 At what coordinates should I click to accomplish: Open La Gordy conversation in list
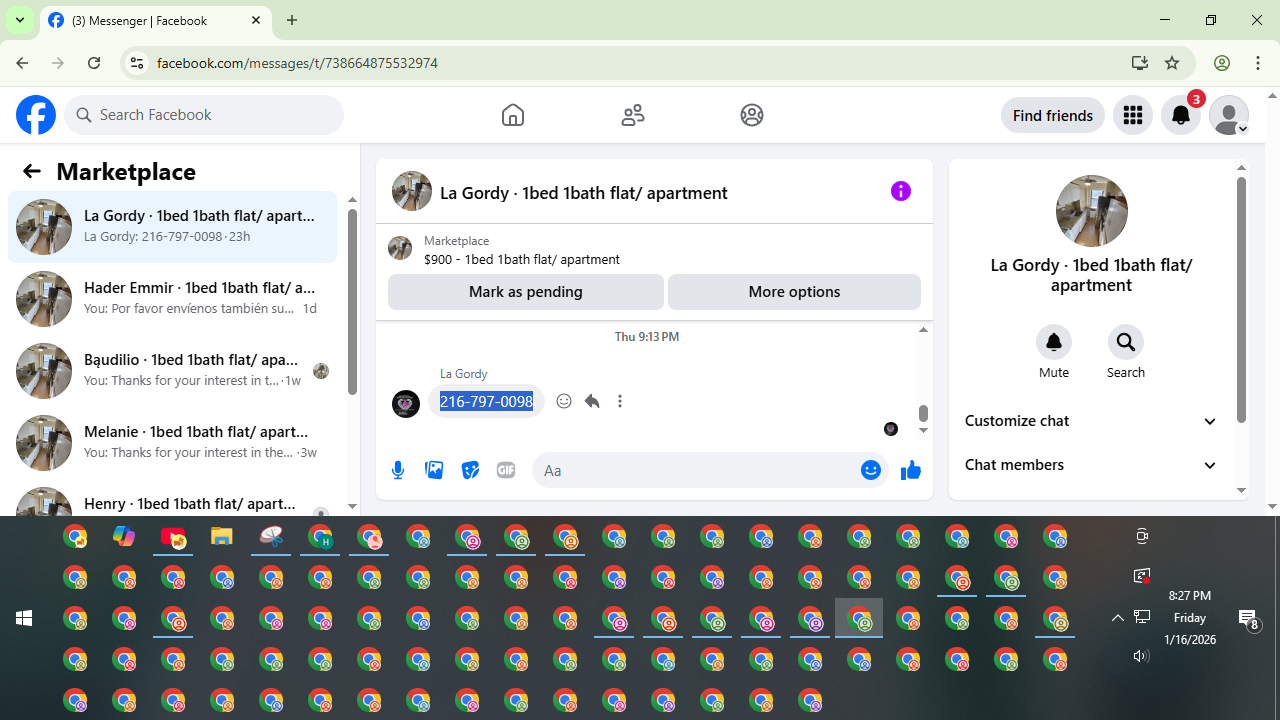173,227
